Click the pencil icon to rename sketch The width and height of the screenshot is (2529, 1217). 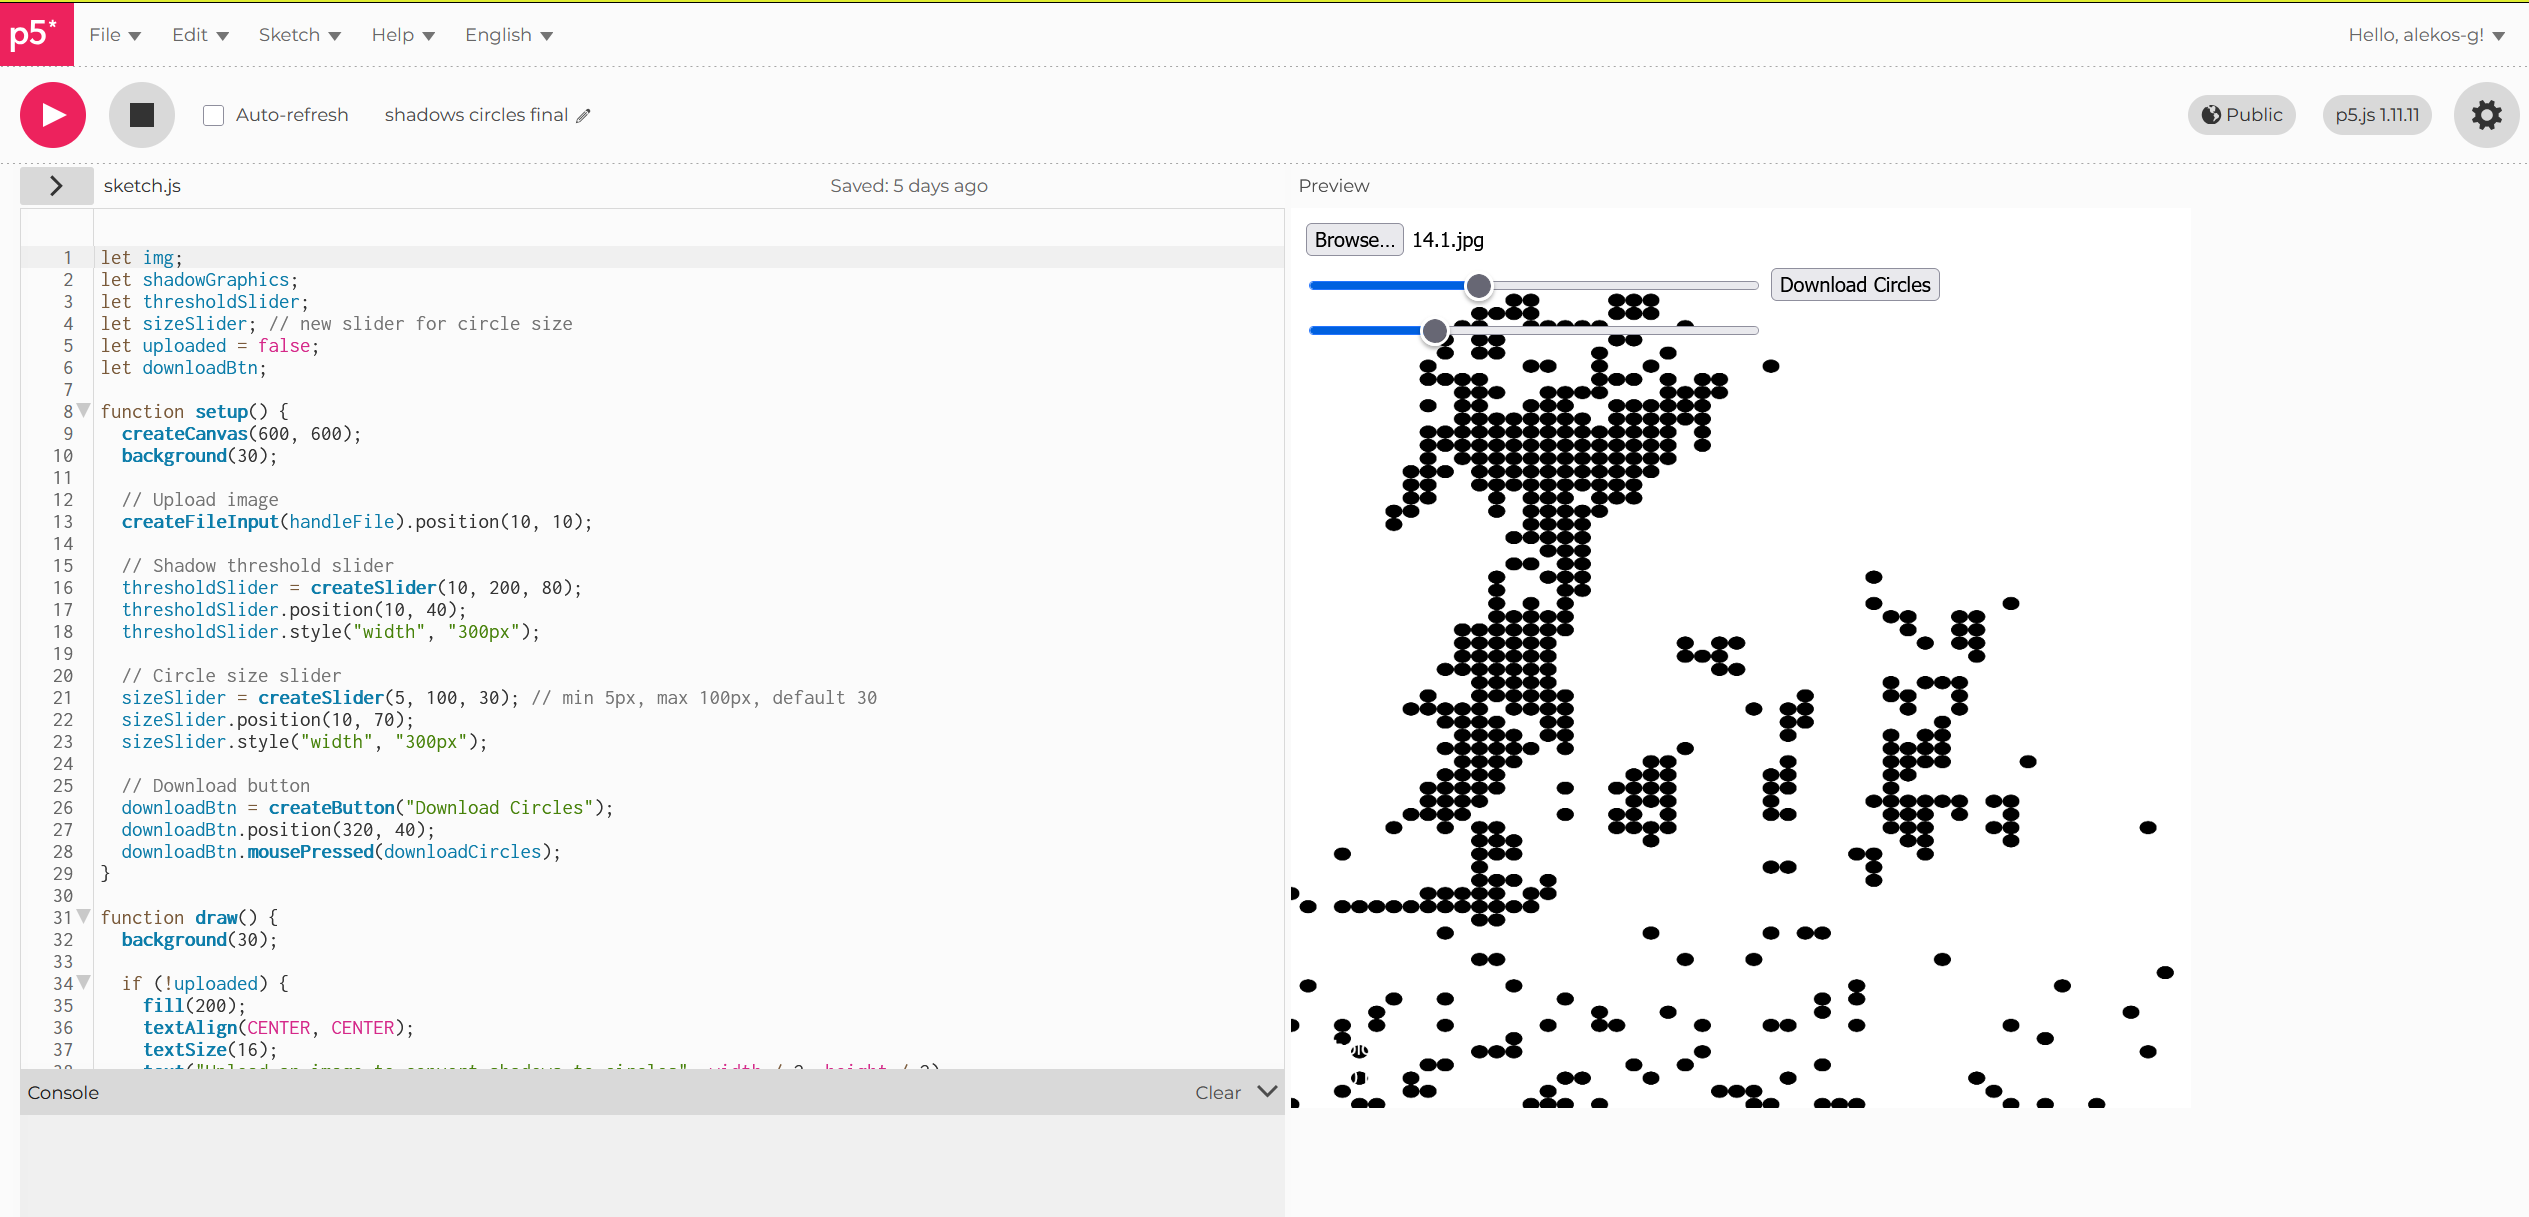point(584,116)
